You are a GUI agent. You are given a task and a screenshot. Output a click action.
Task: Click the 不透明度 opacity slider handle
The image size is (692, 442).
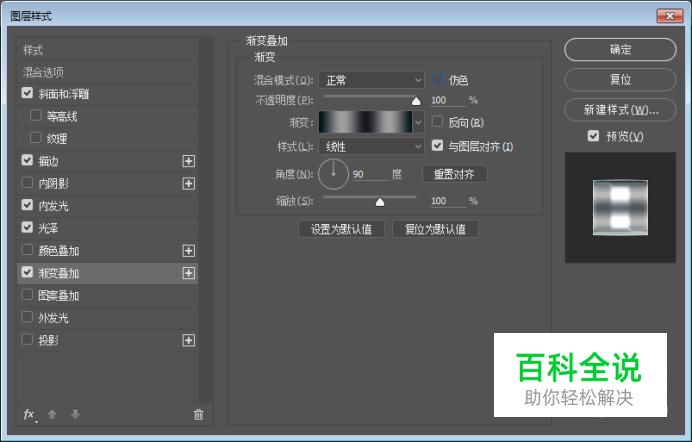[x=416, y=101]
